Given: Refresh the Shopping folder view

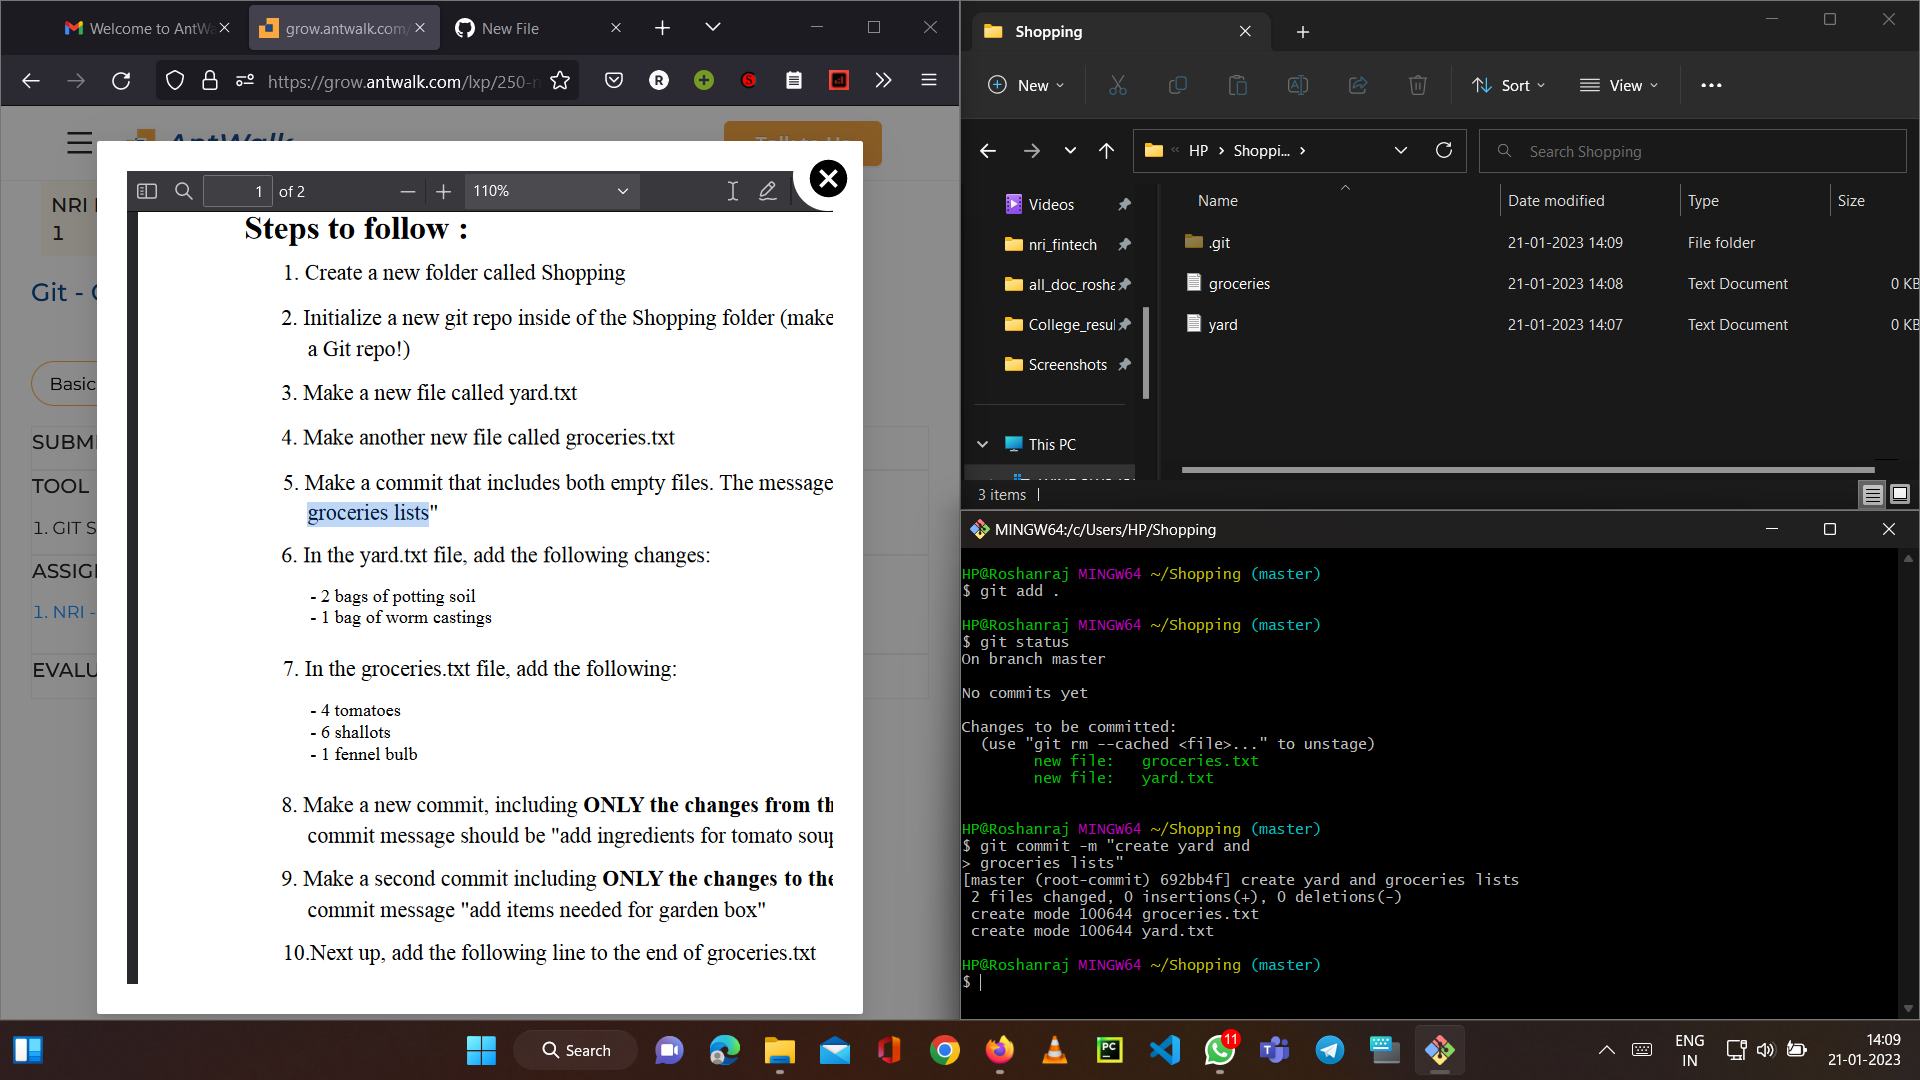Looking at the screenshot, I should 1443,151.
